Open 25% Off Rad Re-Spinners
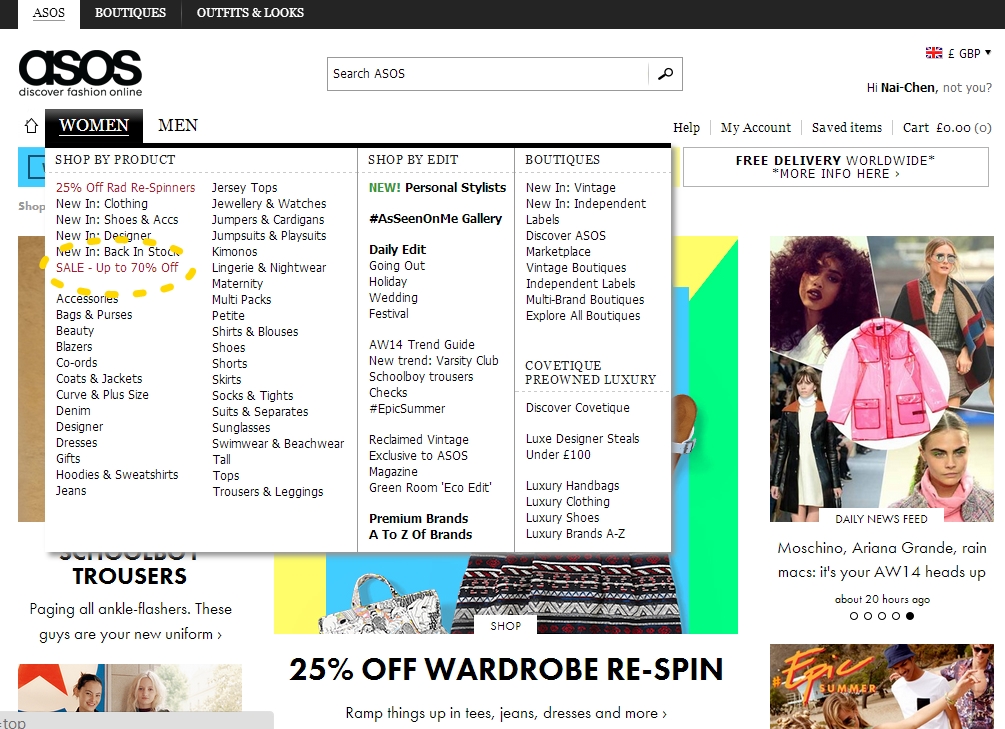Screen dimensions: 1005x729 click(x=126, y=187)
